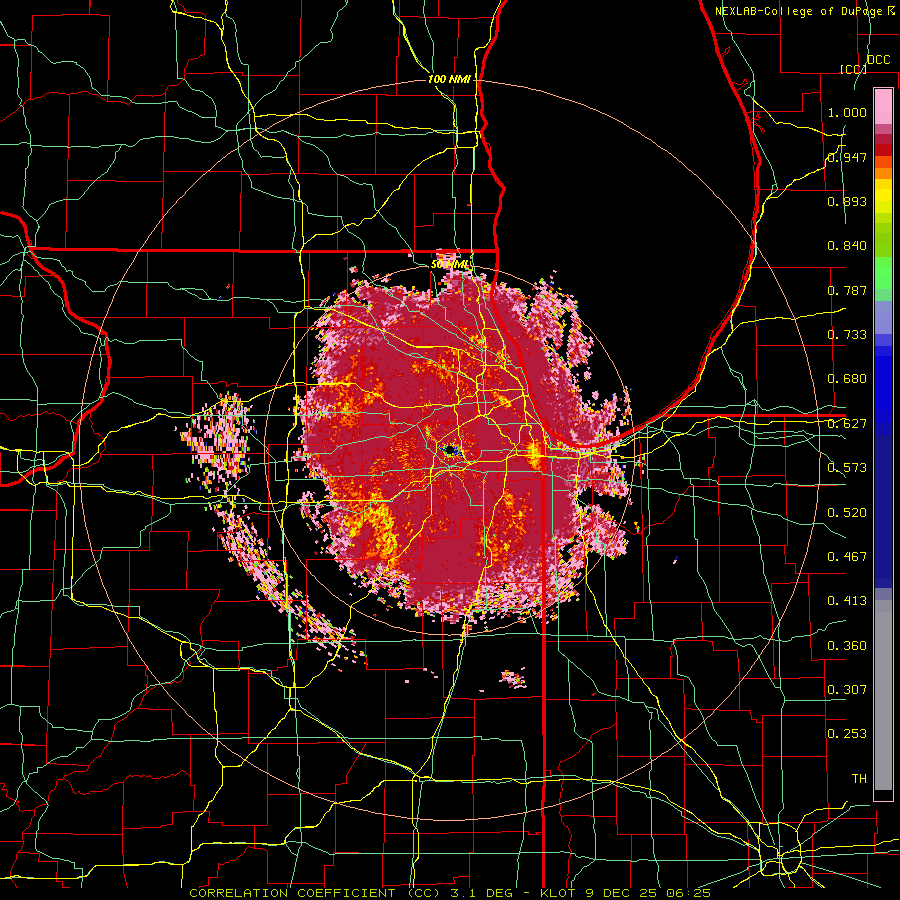900x900 pixels.
Task: Click the dark navy segment of the color bar
Action: [883, 511]
